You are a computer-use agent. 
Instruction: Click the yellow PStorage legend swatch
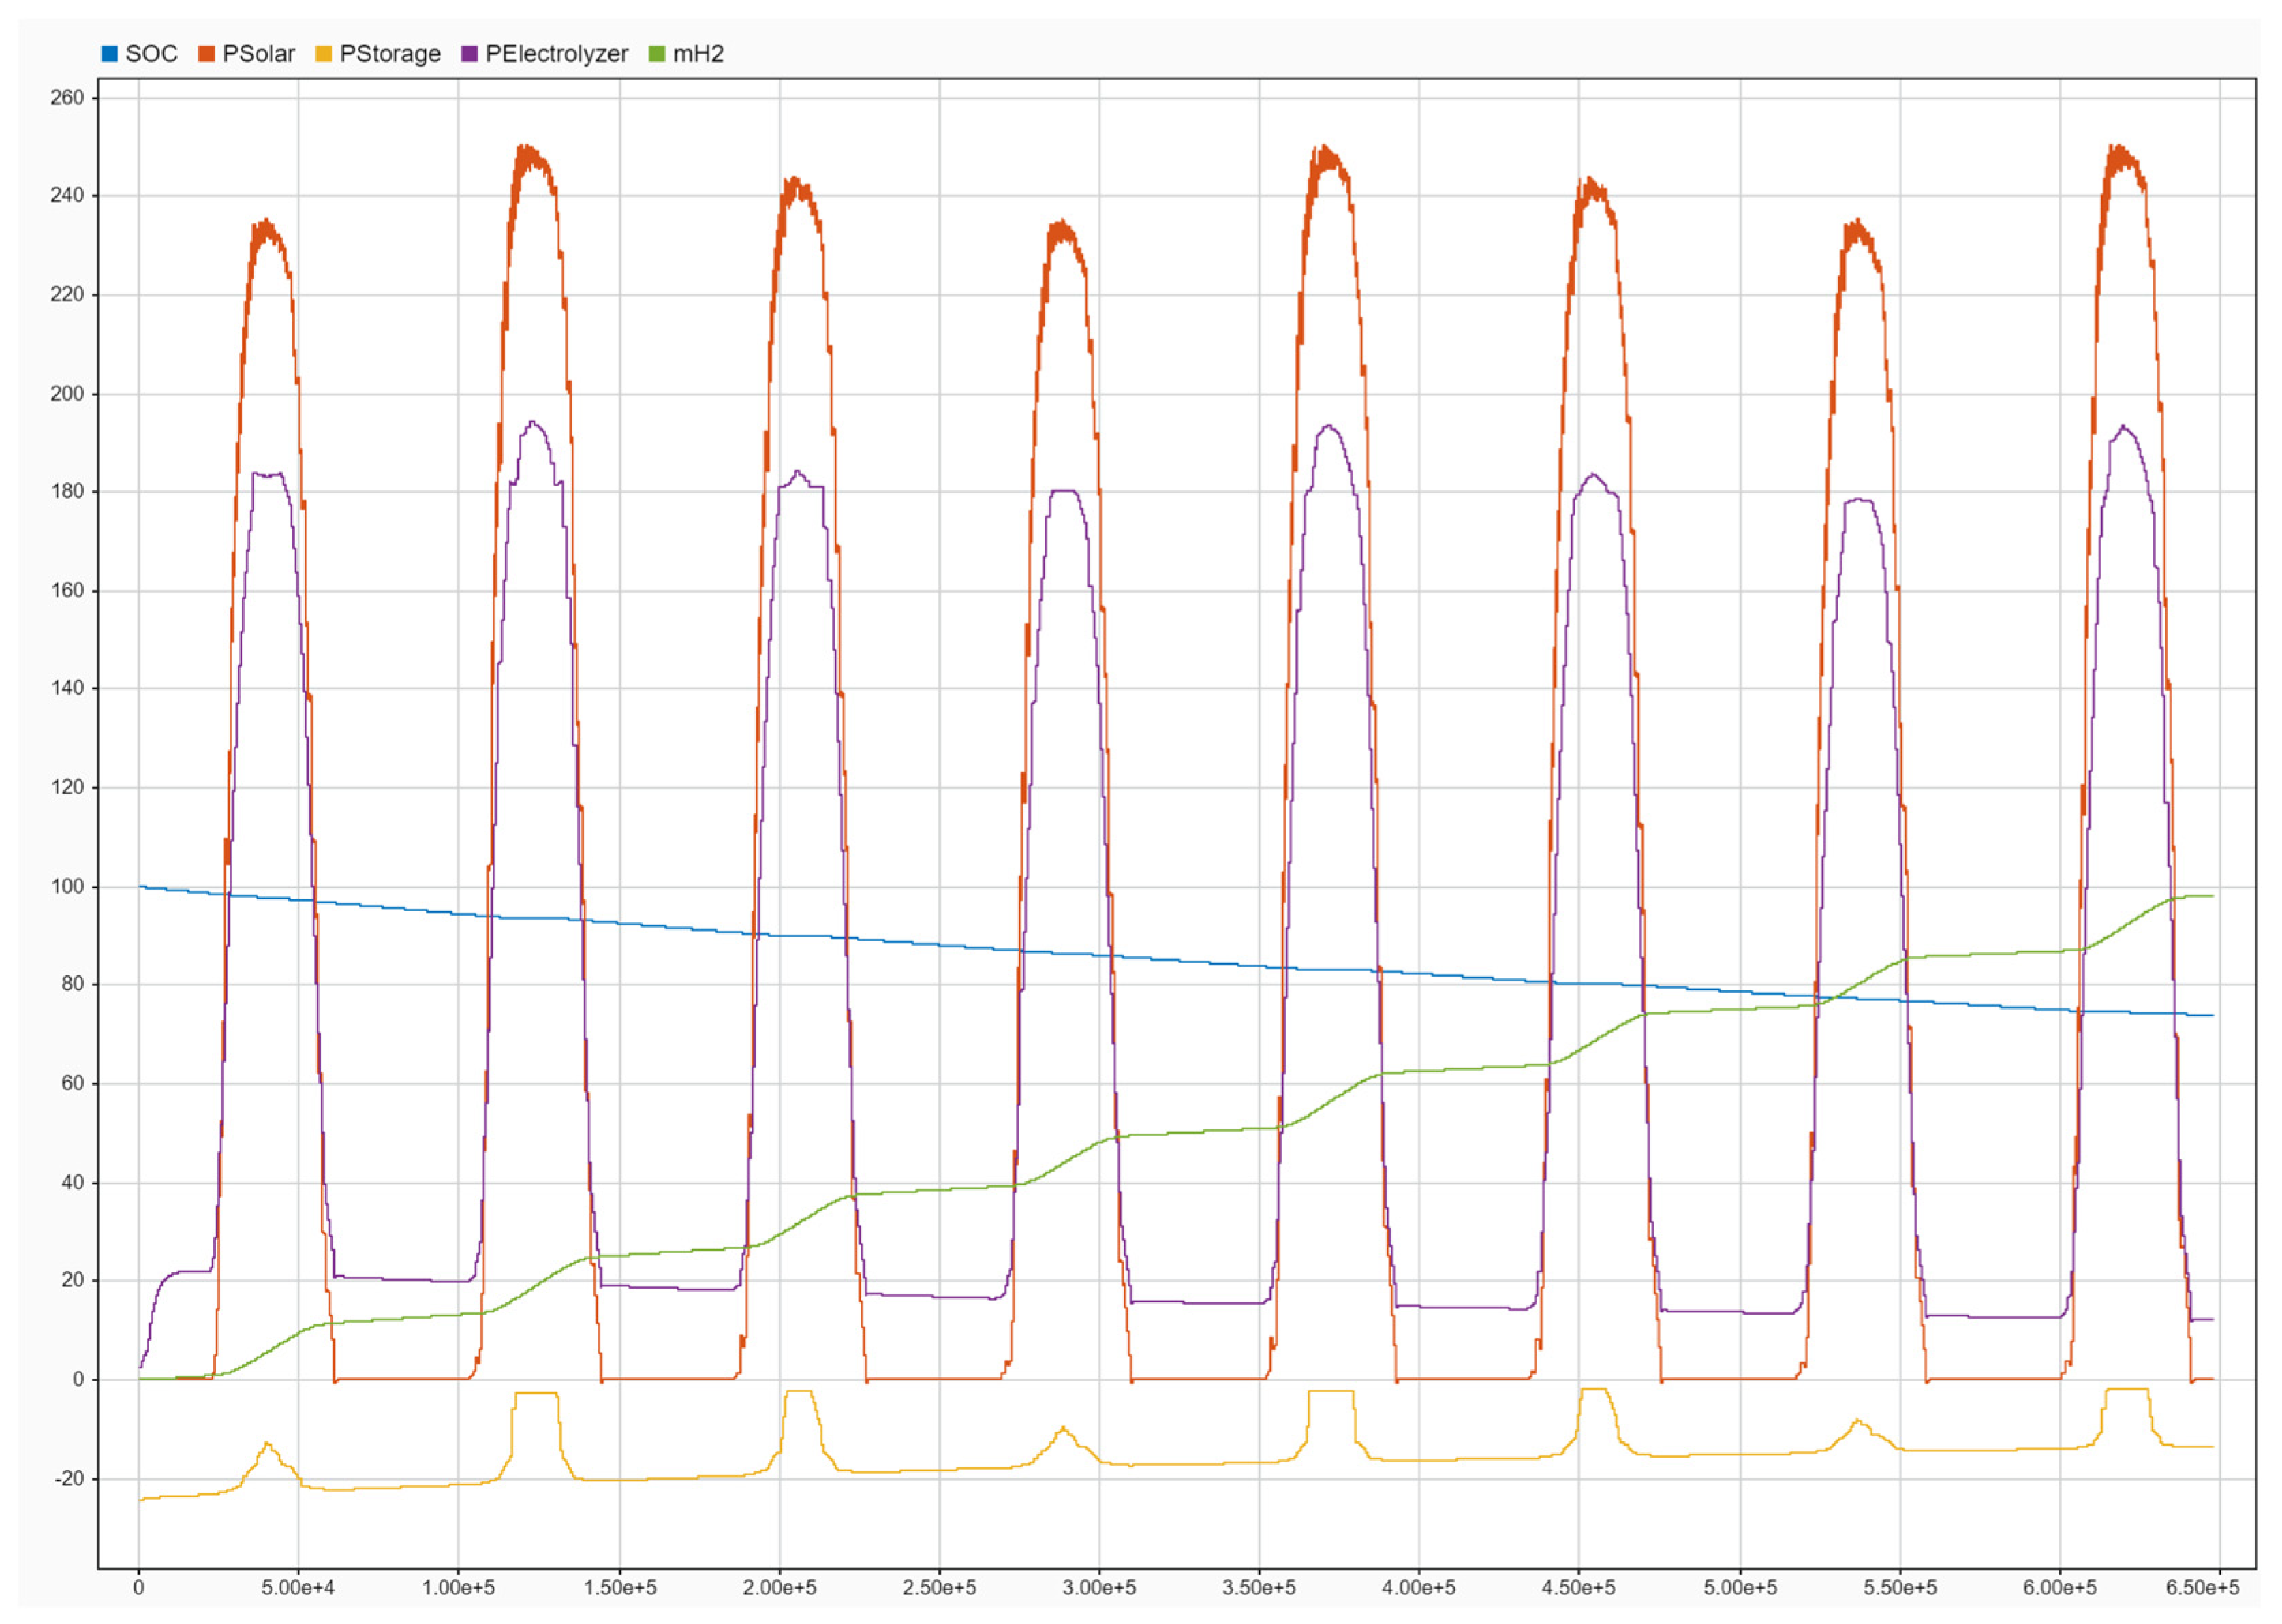pos(324,54)
